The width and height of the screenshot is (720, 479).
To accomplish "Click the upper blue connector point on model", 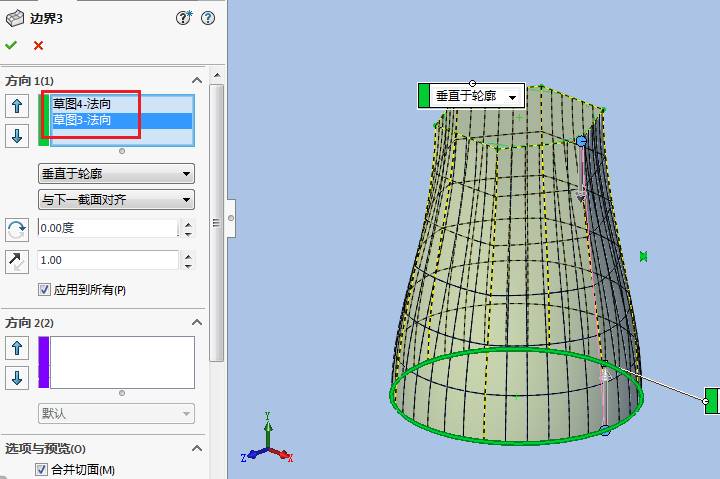I will 582,141.
